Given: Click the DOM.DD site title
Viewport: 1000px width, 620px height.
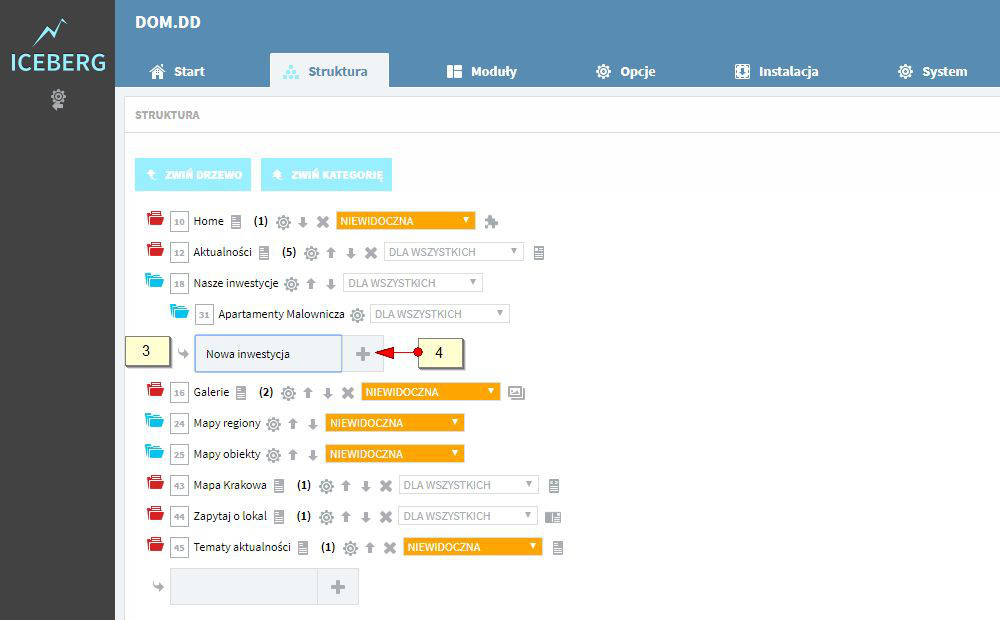Looking at the screenshot, I should (x=168, y=22).
